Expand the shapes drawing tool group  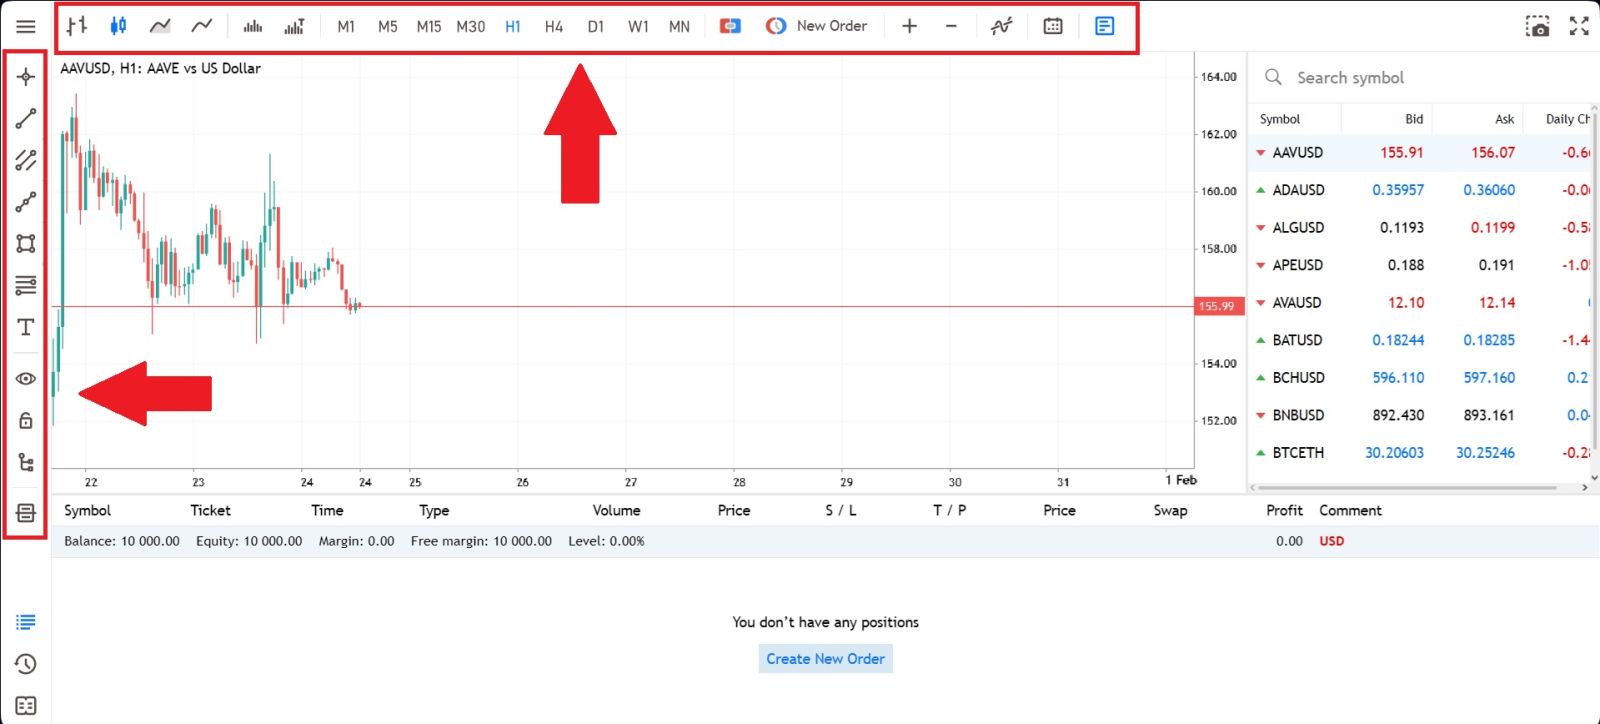[26, 244]
